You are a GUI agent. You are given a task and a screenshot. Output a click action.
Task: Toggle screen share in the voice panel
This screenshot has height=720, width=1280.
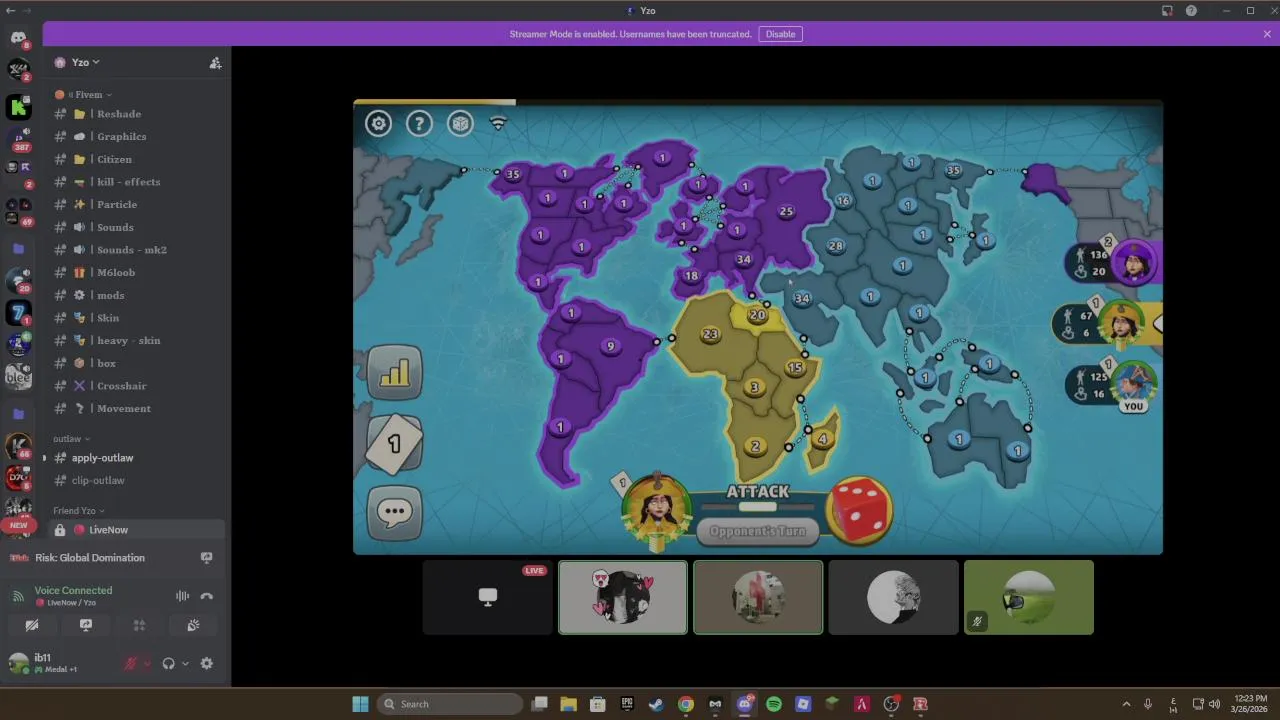tap(86, 625)
